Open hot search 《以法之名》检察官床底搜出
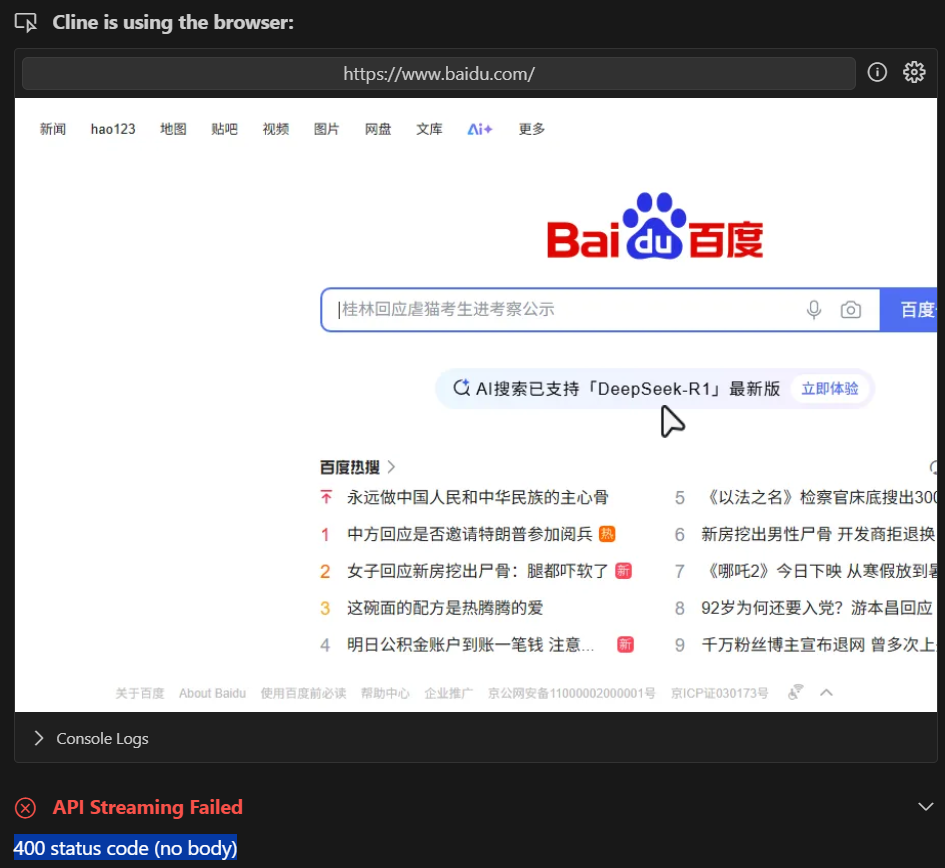945x868 pixels. click(818, 497)
